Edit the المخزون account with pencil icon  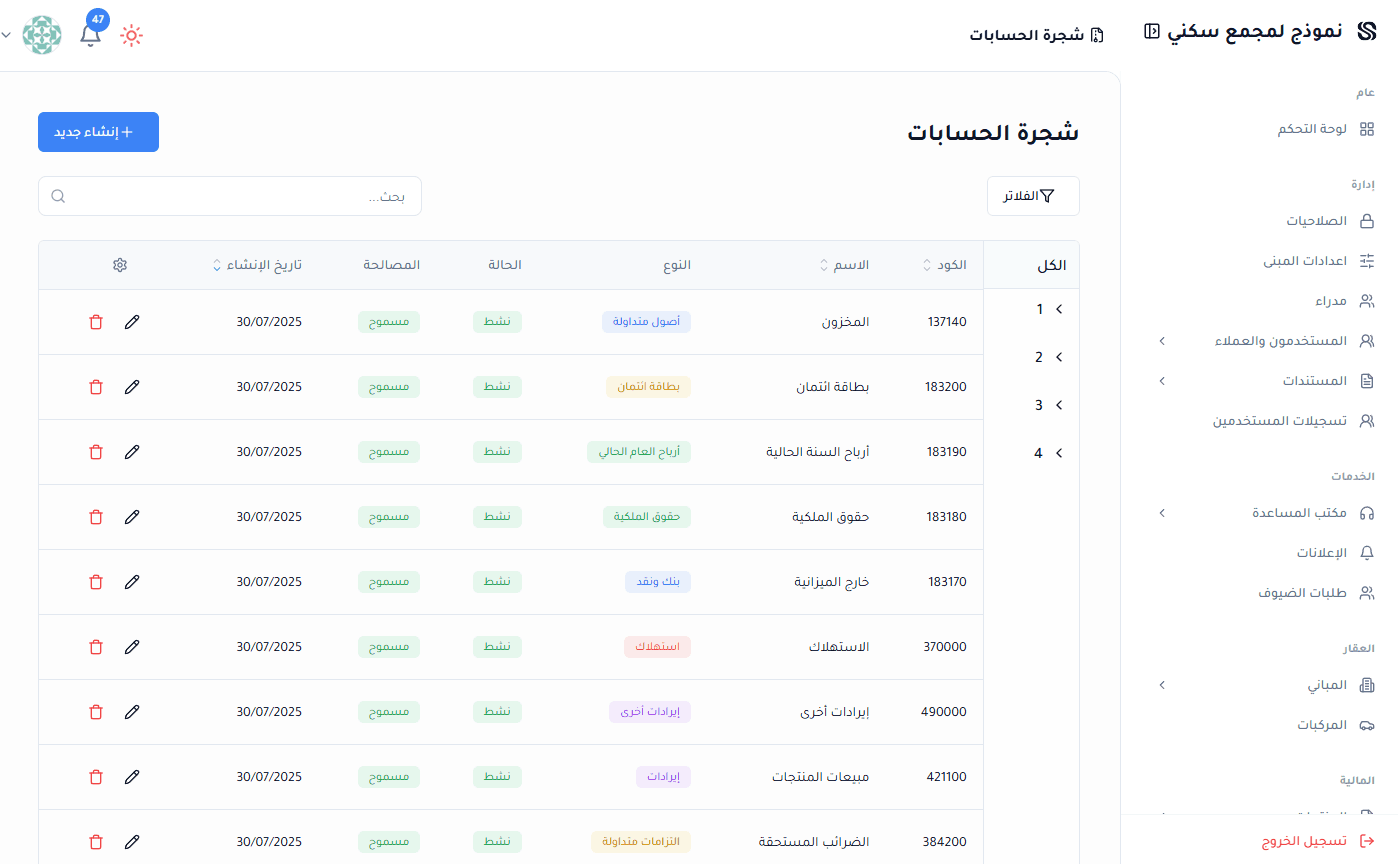point(132,322)
